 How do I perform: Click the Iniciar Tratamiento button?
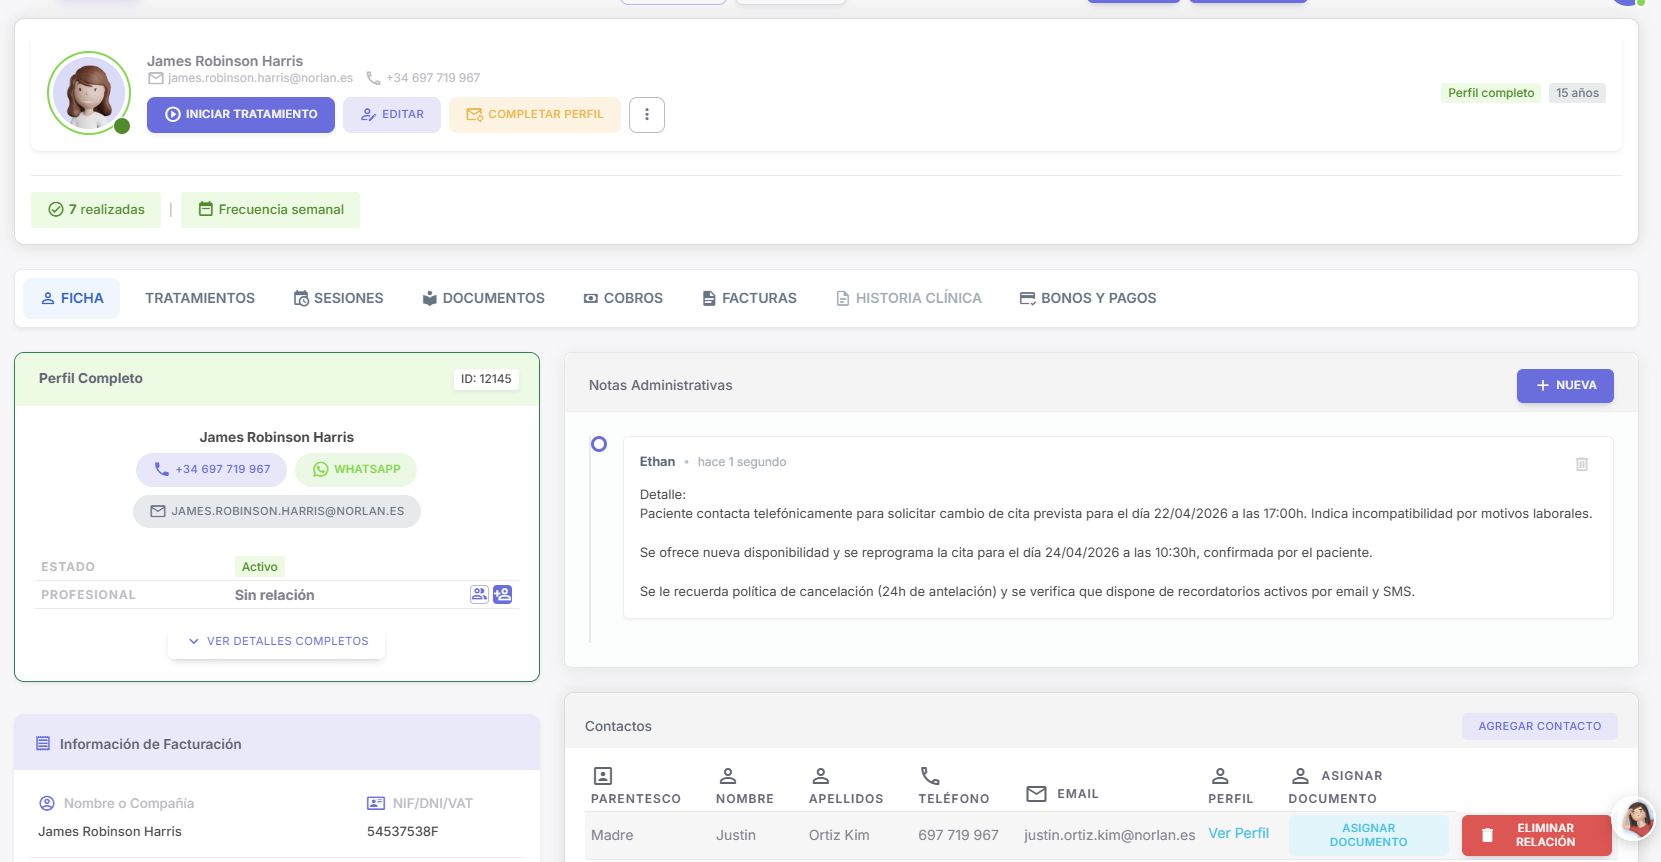pos(241,115)
